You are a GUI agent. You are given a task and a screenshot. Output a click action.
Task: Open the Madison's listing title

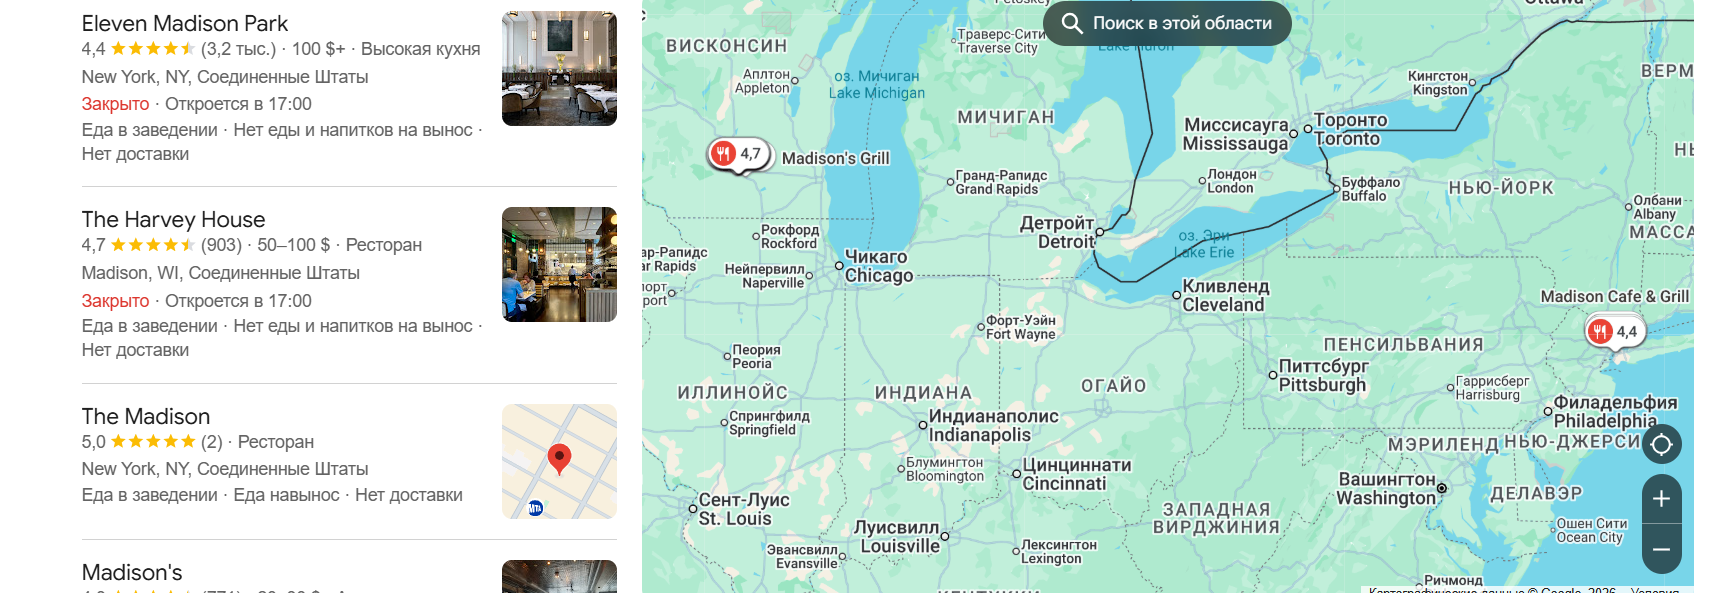[132, 572]
